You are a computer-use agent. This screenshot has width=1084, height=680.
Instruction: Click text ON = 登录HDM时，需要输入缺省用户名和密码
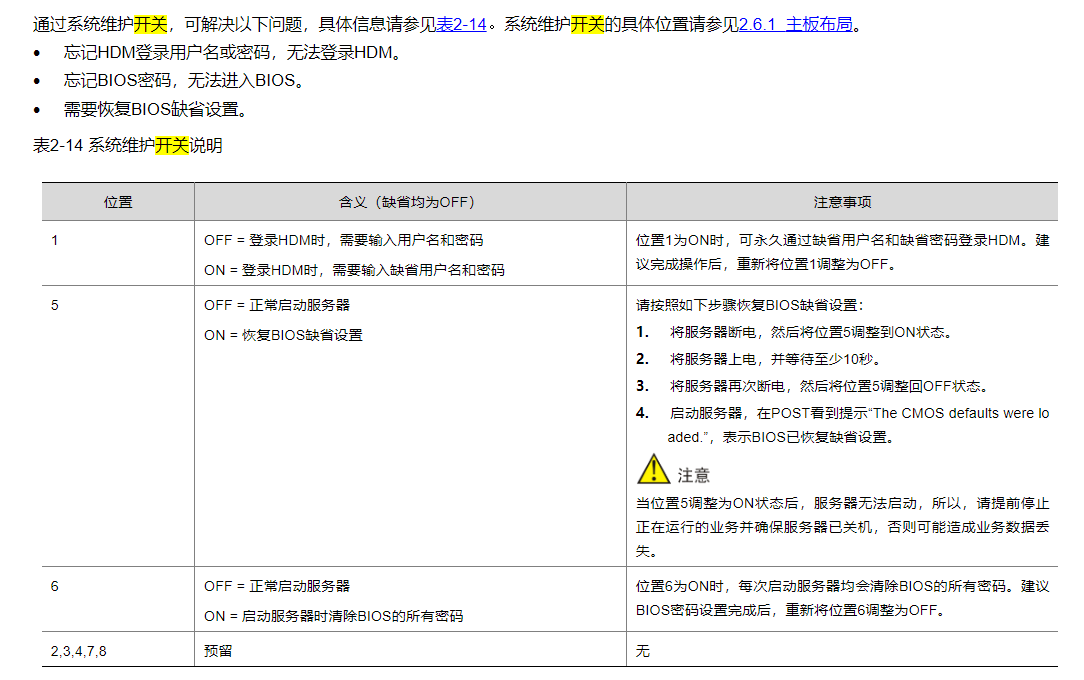[x=354, y=270]
